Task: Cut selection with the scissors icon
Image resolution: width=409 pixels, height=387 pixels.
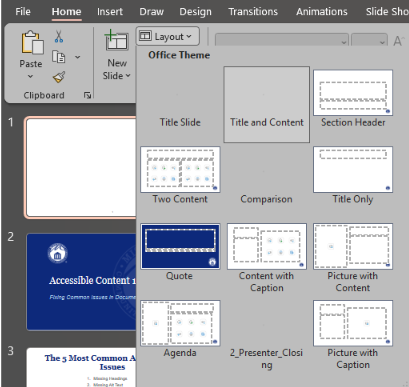Action: point(59,37)
